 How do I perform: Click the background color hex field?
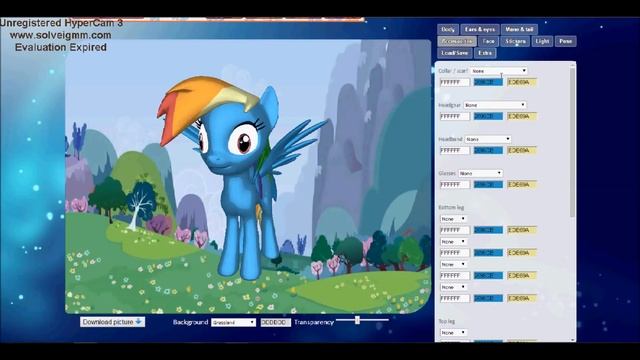pyautogui.click(x=276, y=322)
